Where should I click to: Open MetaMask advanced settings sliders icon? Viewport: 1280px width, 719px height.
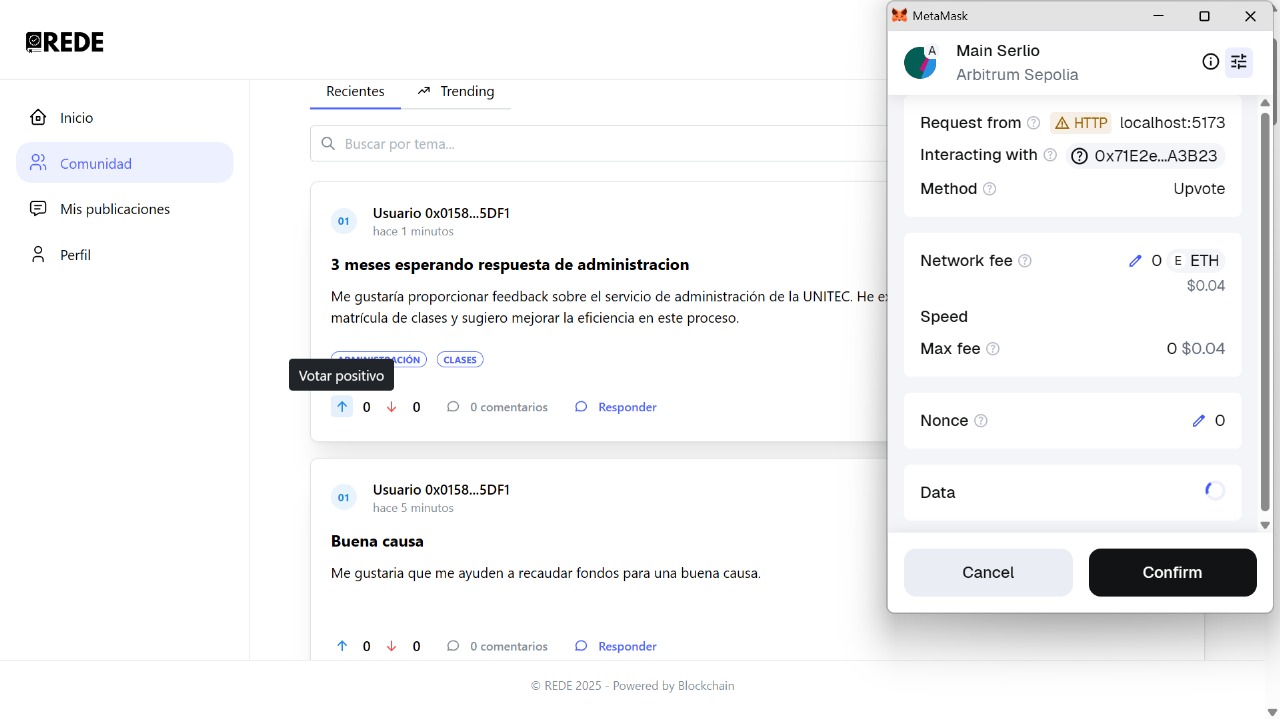pos(1239,62)
